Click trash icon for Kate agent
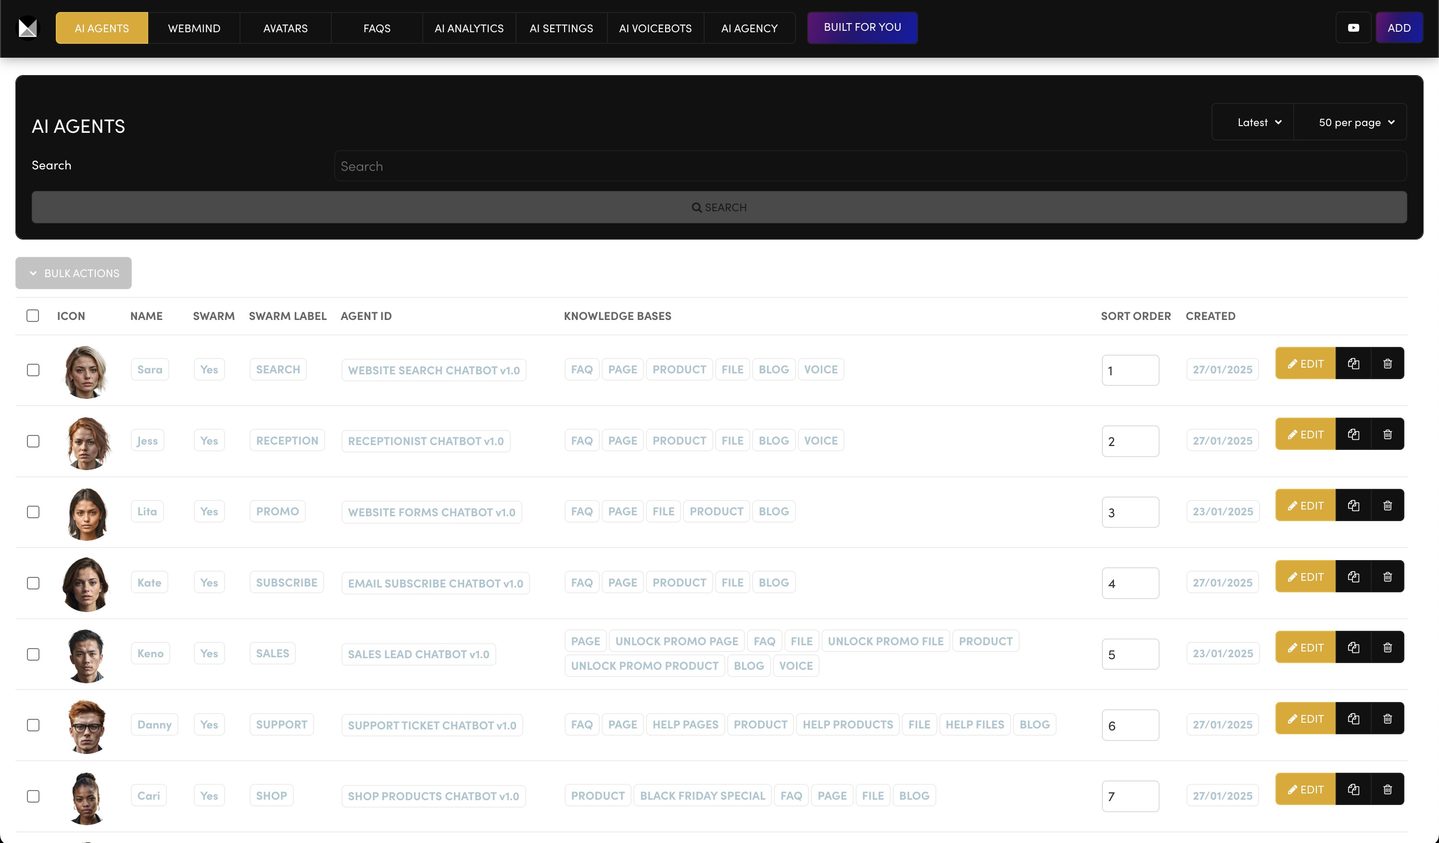This screenshot has height=843, width=1439. pos(1387,577)
